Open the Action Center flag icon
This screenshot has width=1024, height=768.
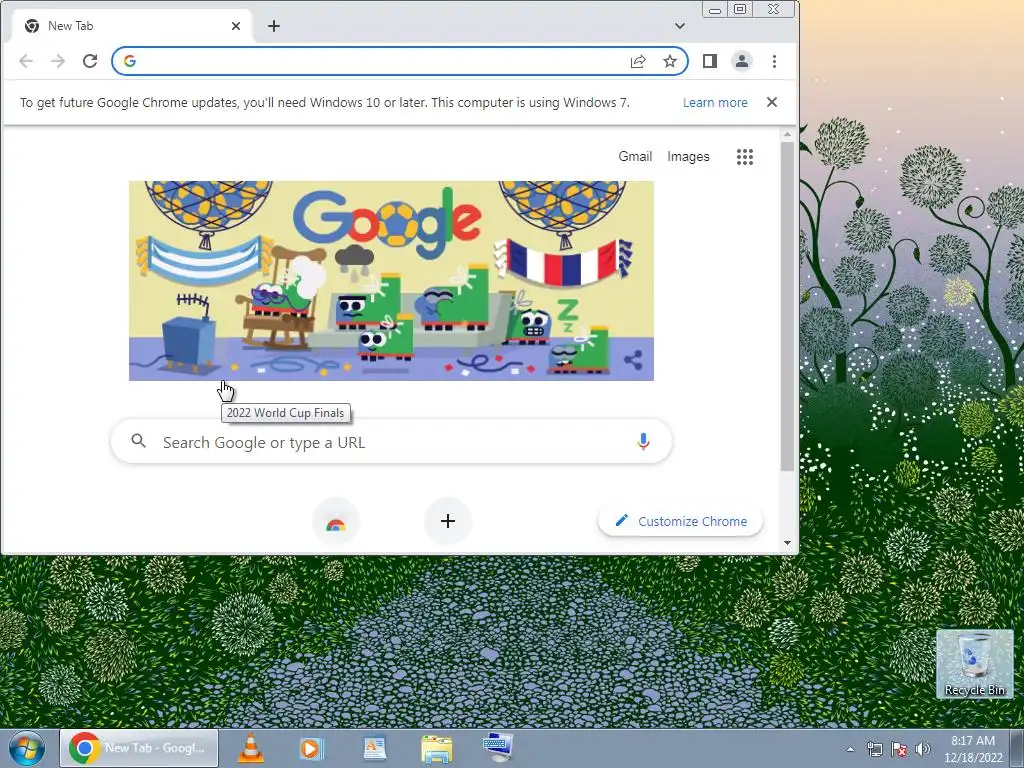899,749
